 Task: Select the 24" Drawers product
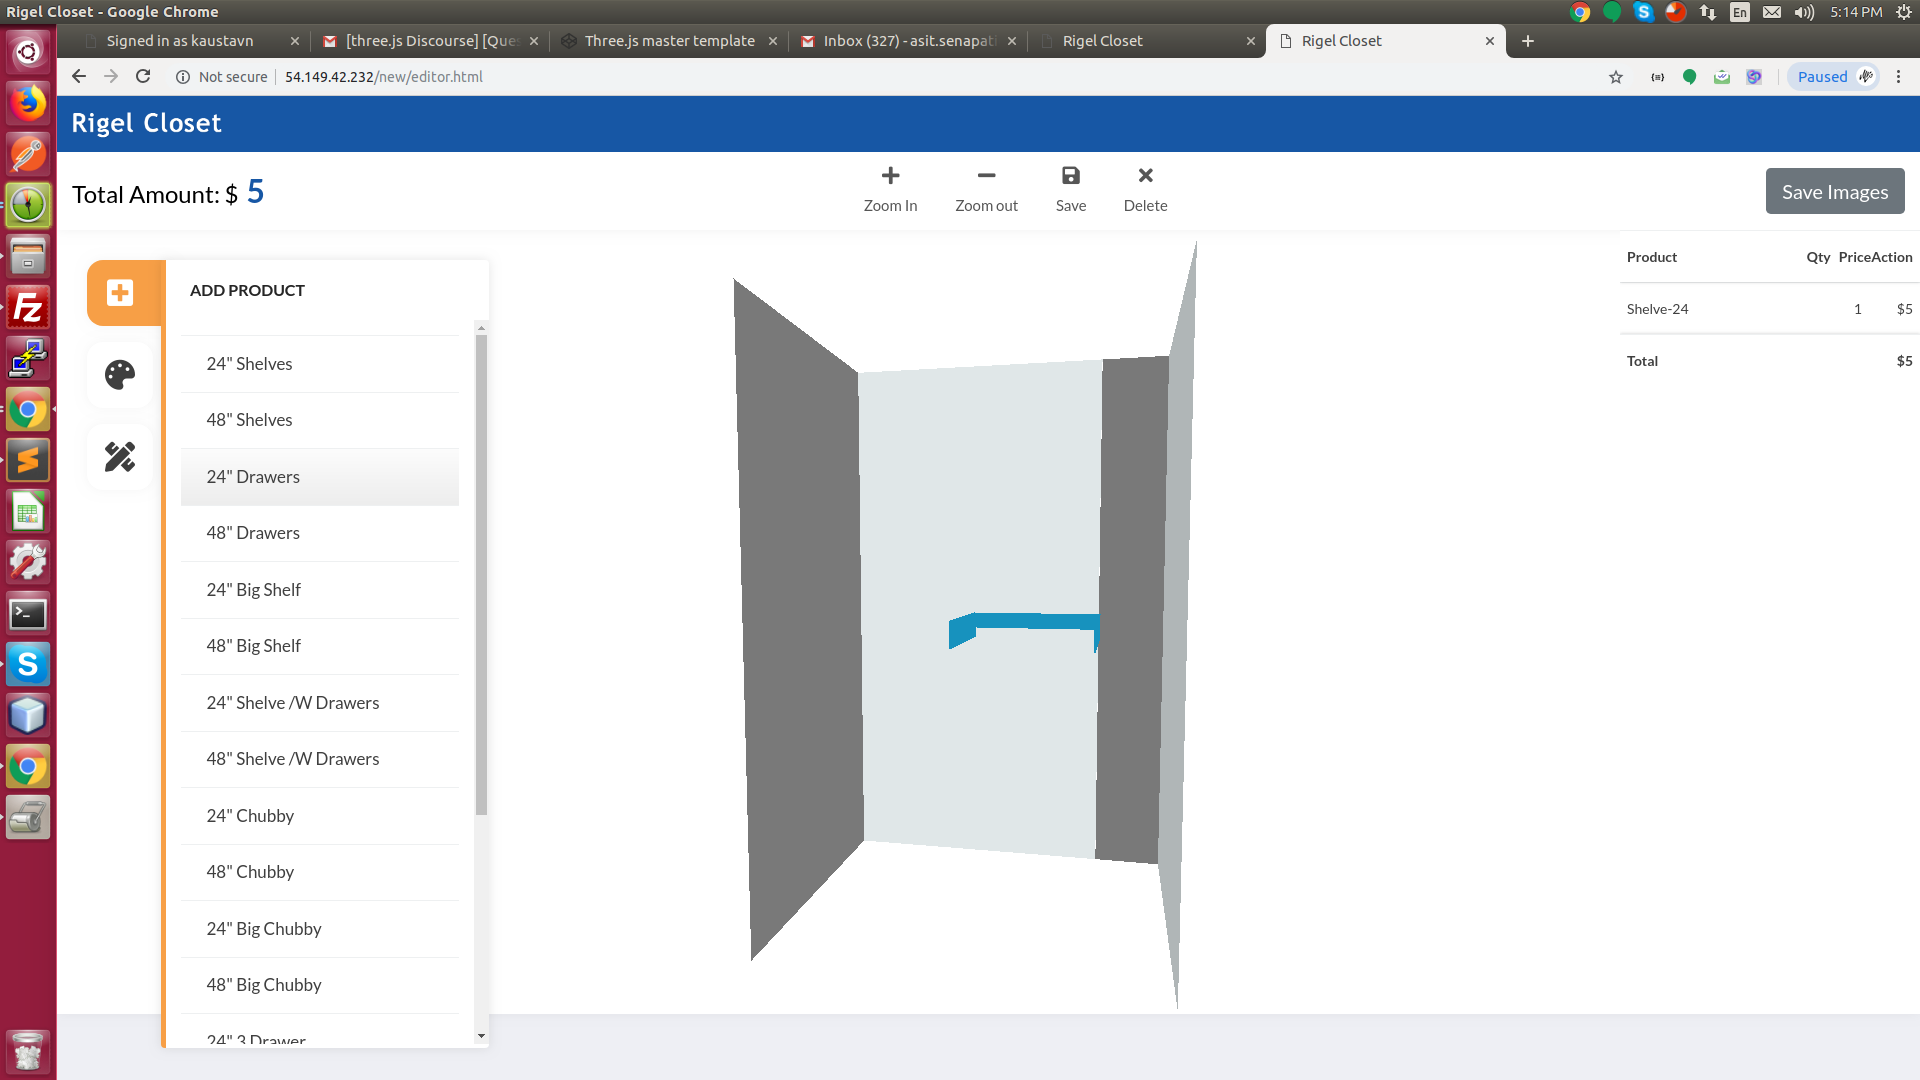(x=320, y=477)
